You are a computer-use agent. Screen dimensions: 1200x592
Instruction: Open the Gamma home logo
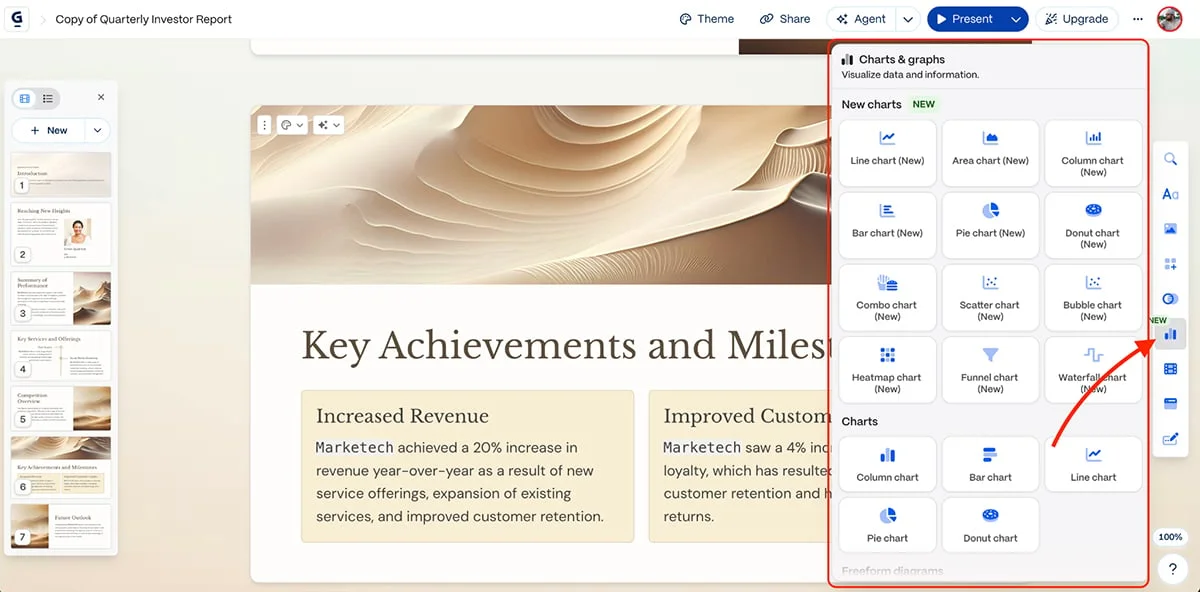point(17,19)
